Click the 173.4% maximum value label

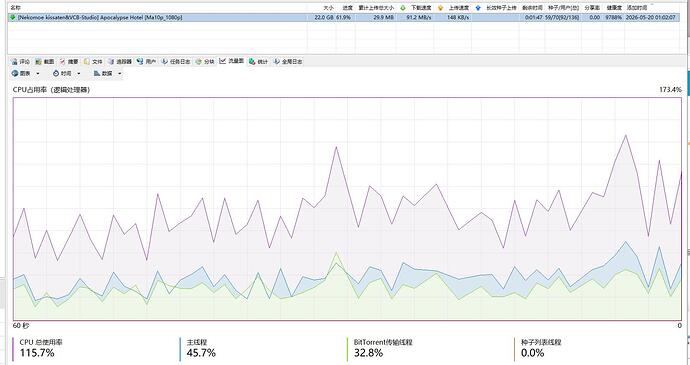(670, 90)
